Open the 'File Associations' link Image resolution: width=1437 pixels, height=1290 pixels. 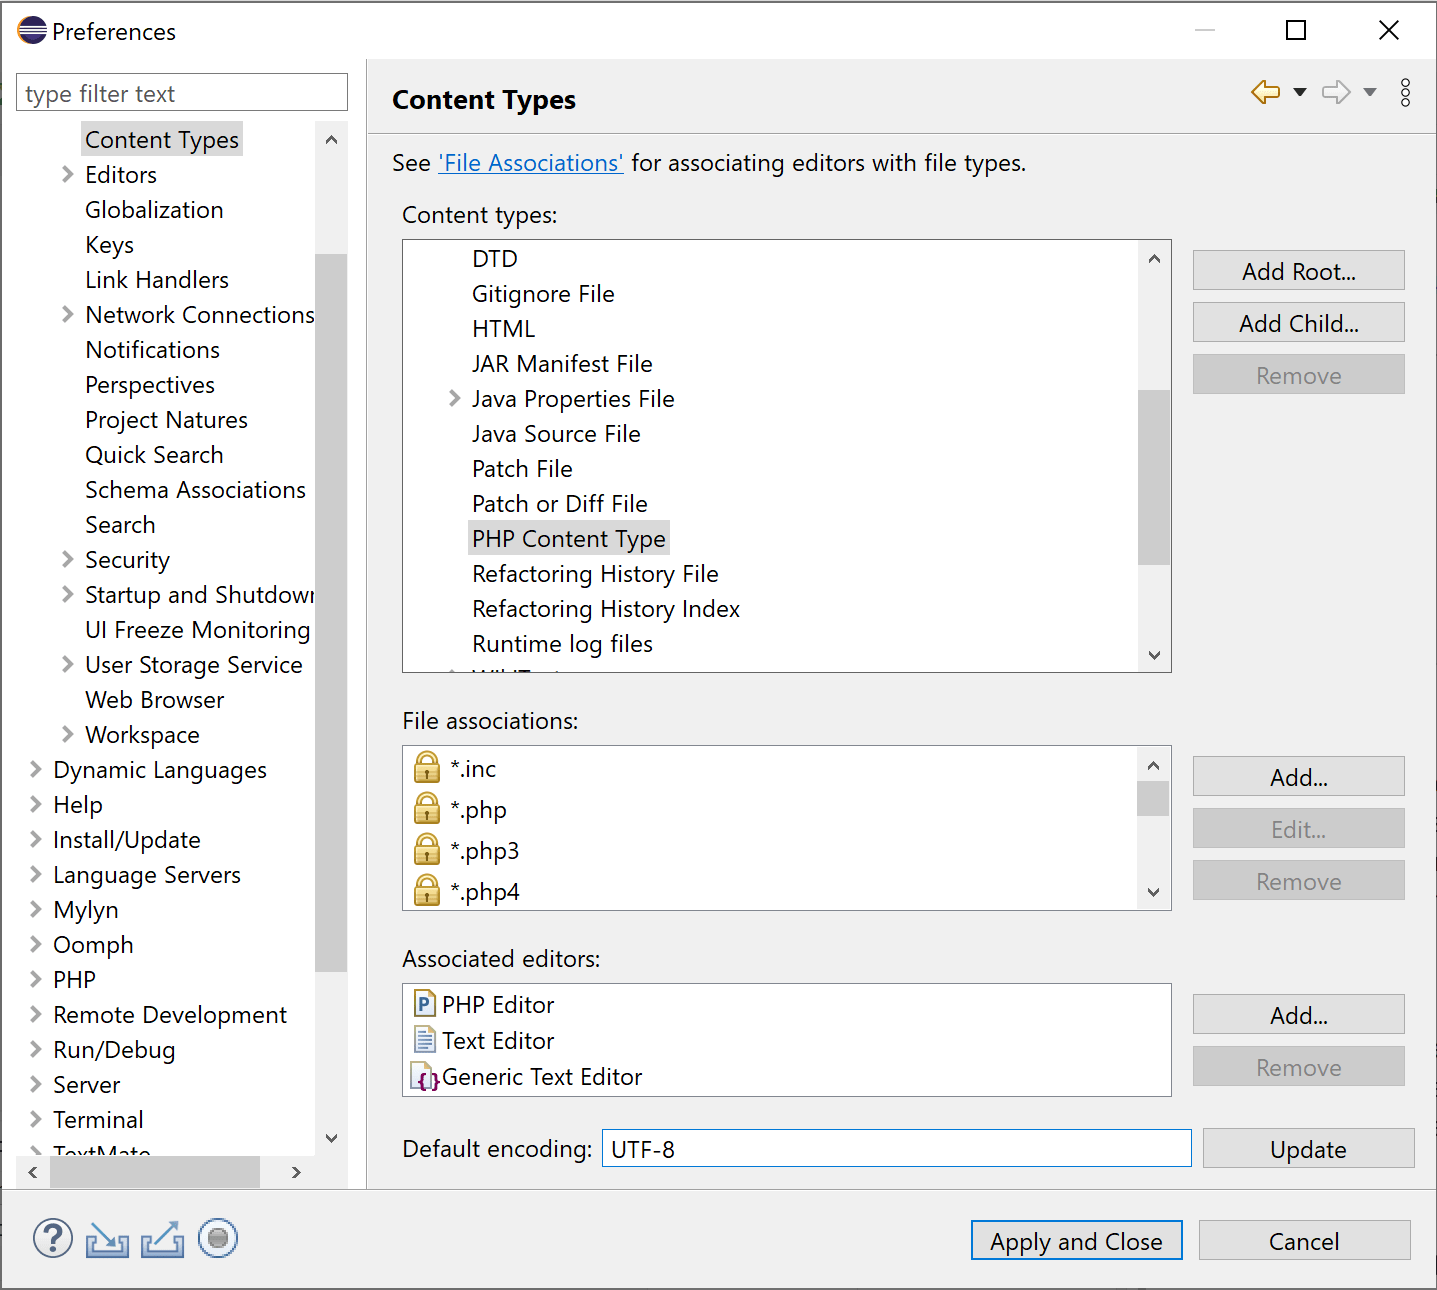(x=530, y=162)
